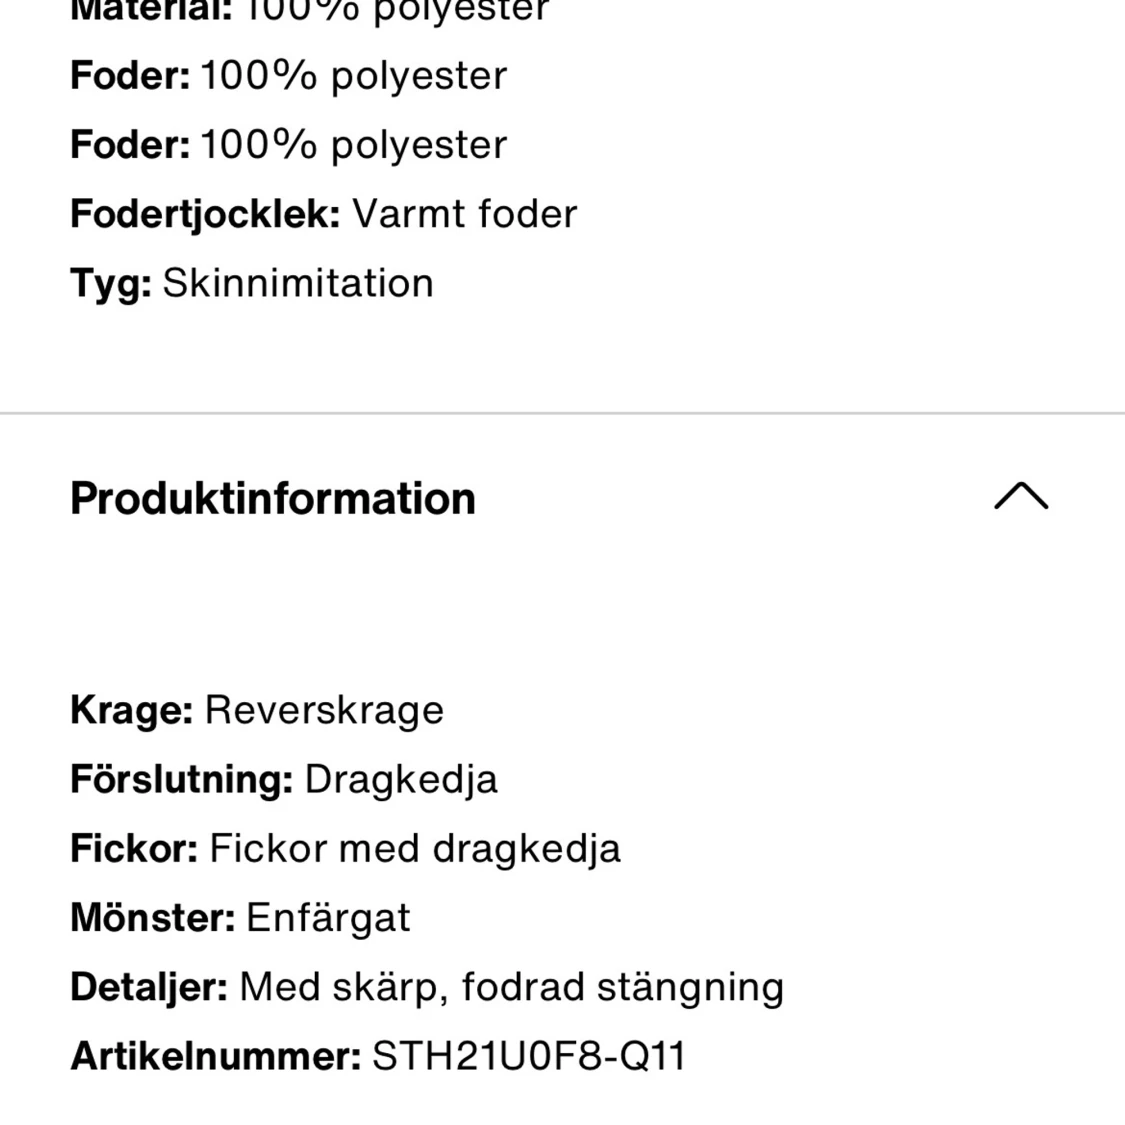Click the Tyg label
Screen dimensions: 1125x1125
click(x=111, y=283)
